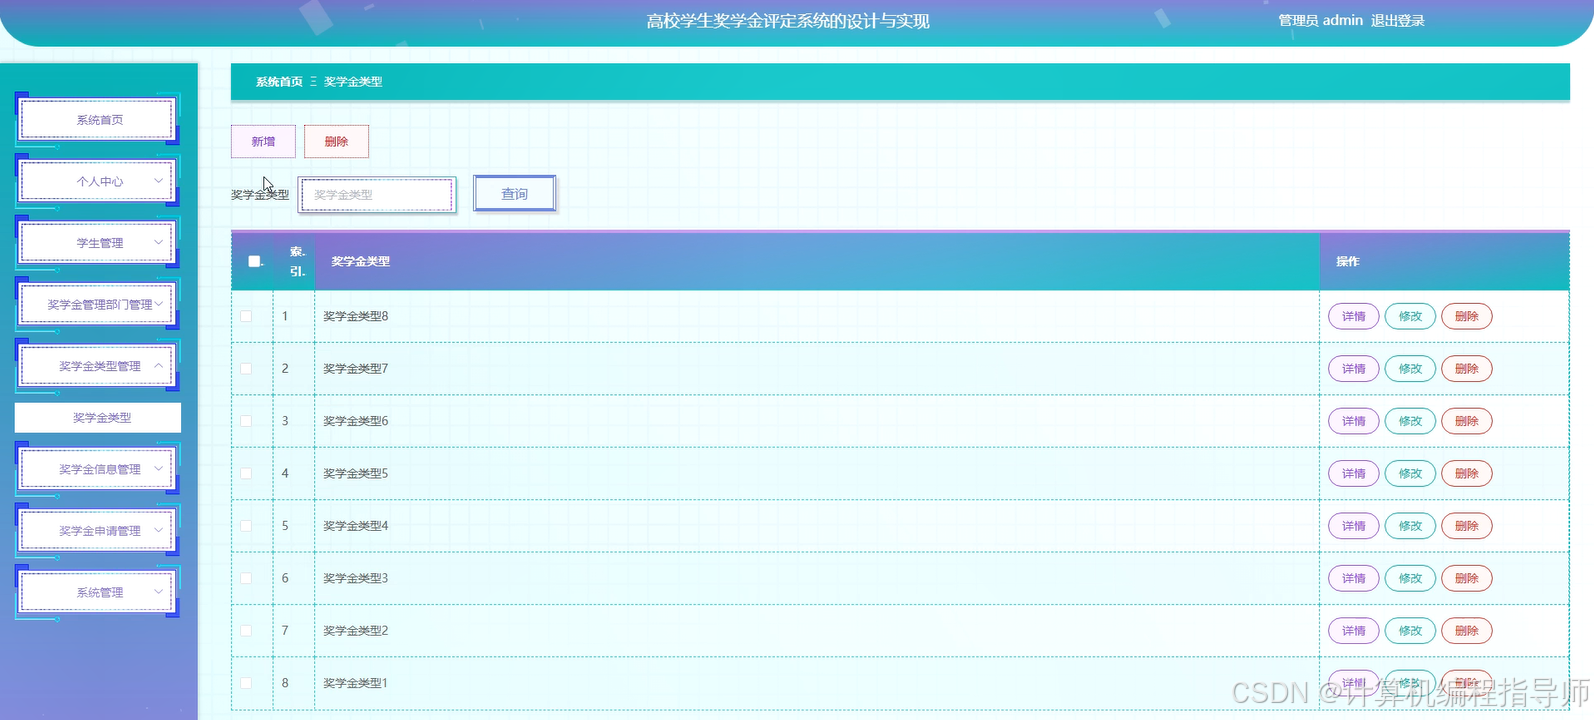View 详情 for 奖学金类型7
Viewport: 1594px width, 720px height.
click(x=1354, y=369)
